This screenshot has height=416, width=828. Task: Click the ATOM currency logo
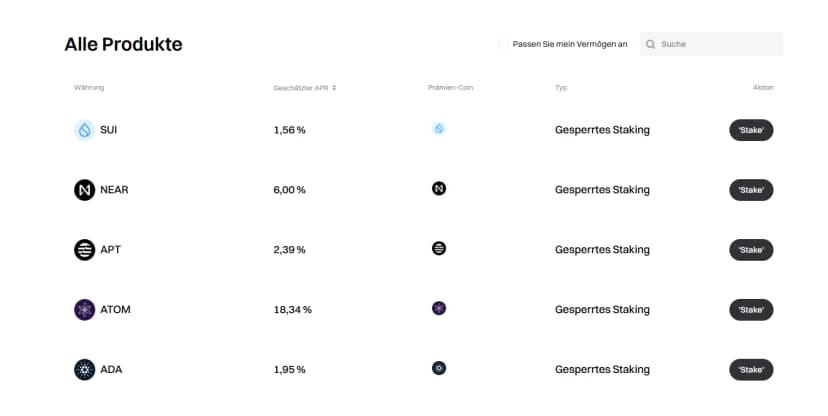84,310
